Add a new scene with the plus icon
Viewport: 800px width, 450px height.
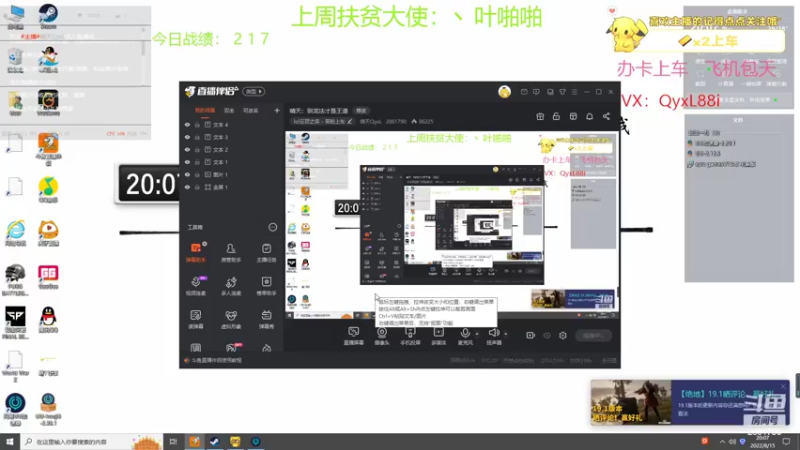277,110
